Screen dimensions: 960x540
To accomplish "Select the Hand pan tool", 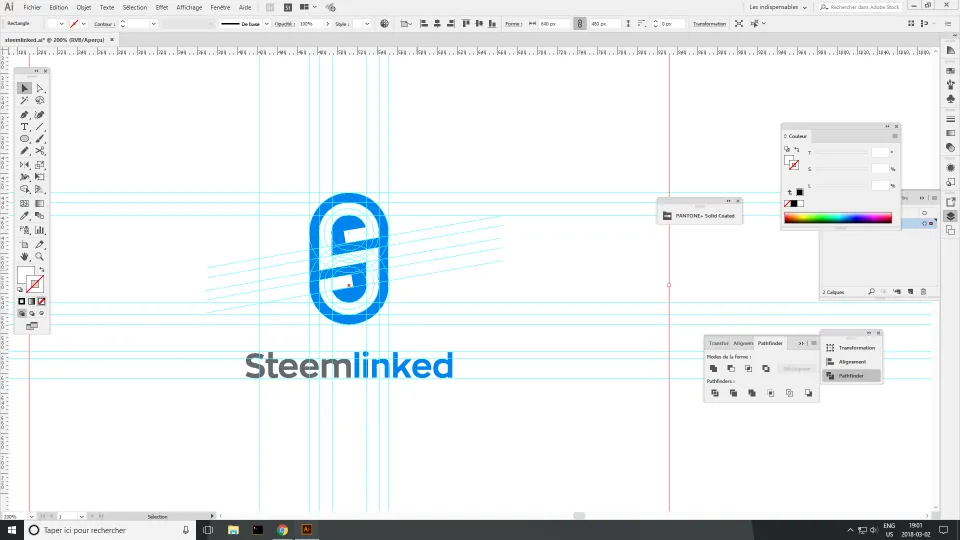I will click(x=24, y=257).
